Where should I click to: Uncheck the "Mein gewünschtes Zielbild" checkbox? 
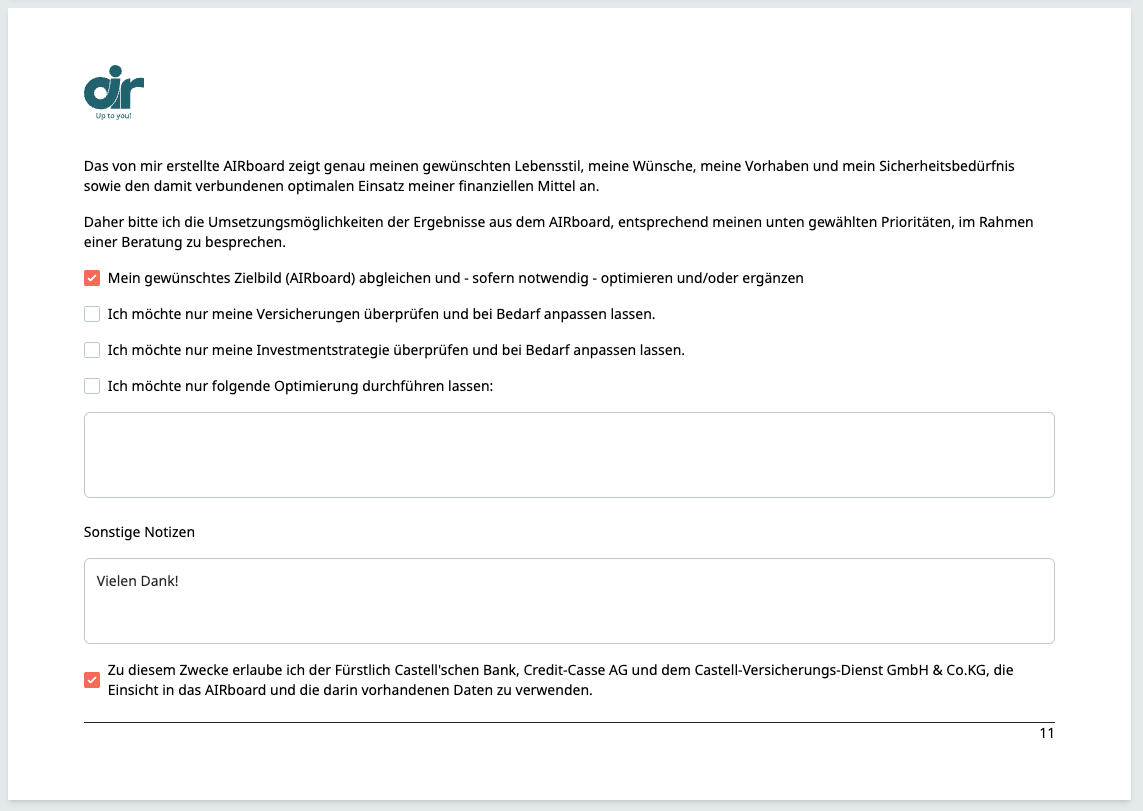92,278
